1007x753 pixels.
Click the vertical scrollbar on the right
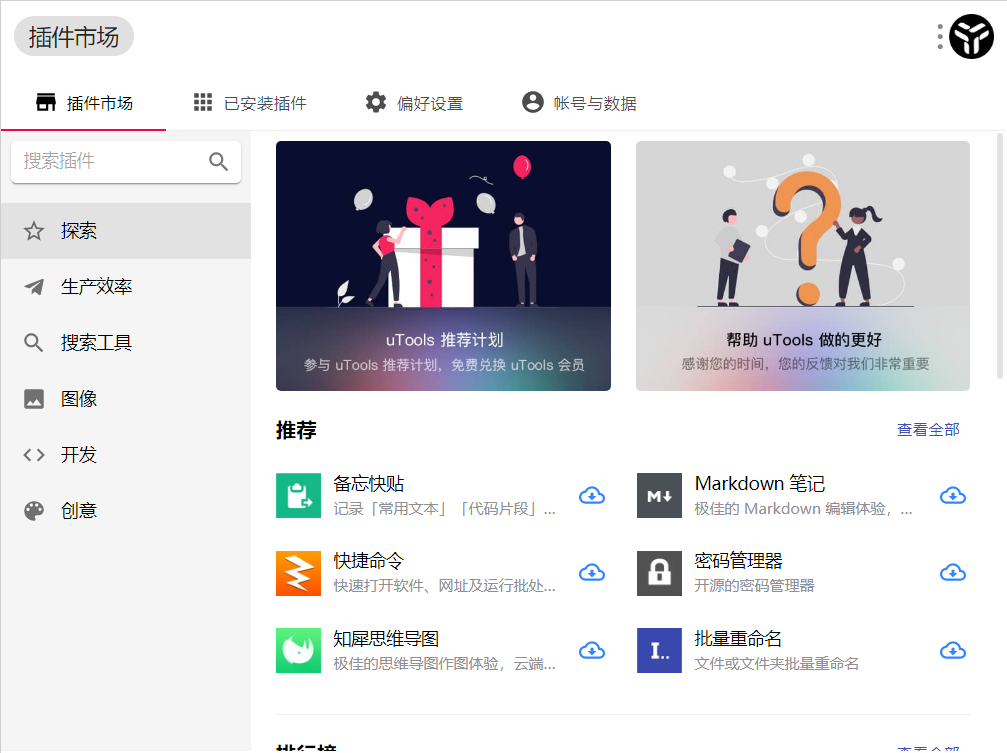[x=1000, y=256]
